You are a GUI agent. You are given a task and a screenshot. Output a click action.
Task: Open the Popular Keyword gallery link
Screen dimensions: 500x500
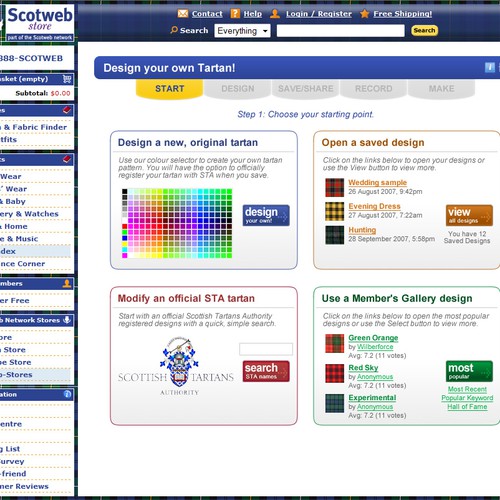coord(467,398)
